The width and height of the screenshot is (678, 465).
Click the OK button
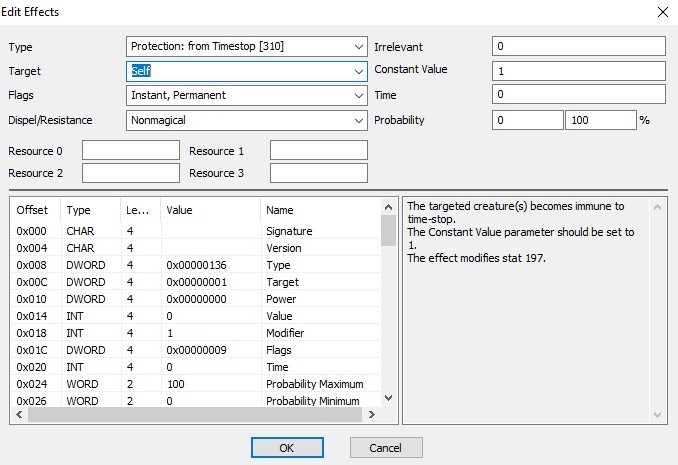[286, 446]
